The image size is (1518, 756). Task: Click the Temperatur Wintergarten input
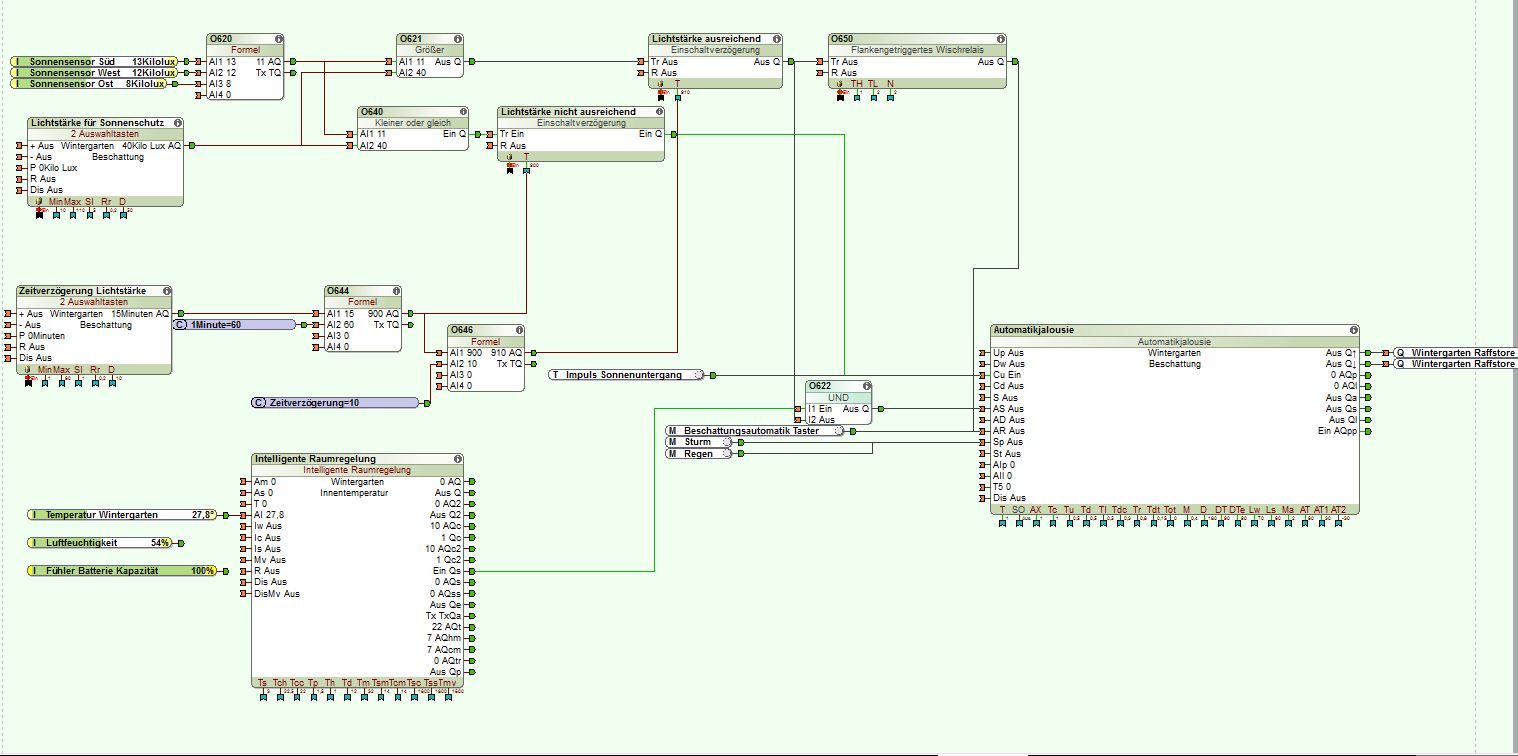[122, 515]
